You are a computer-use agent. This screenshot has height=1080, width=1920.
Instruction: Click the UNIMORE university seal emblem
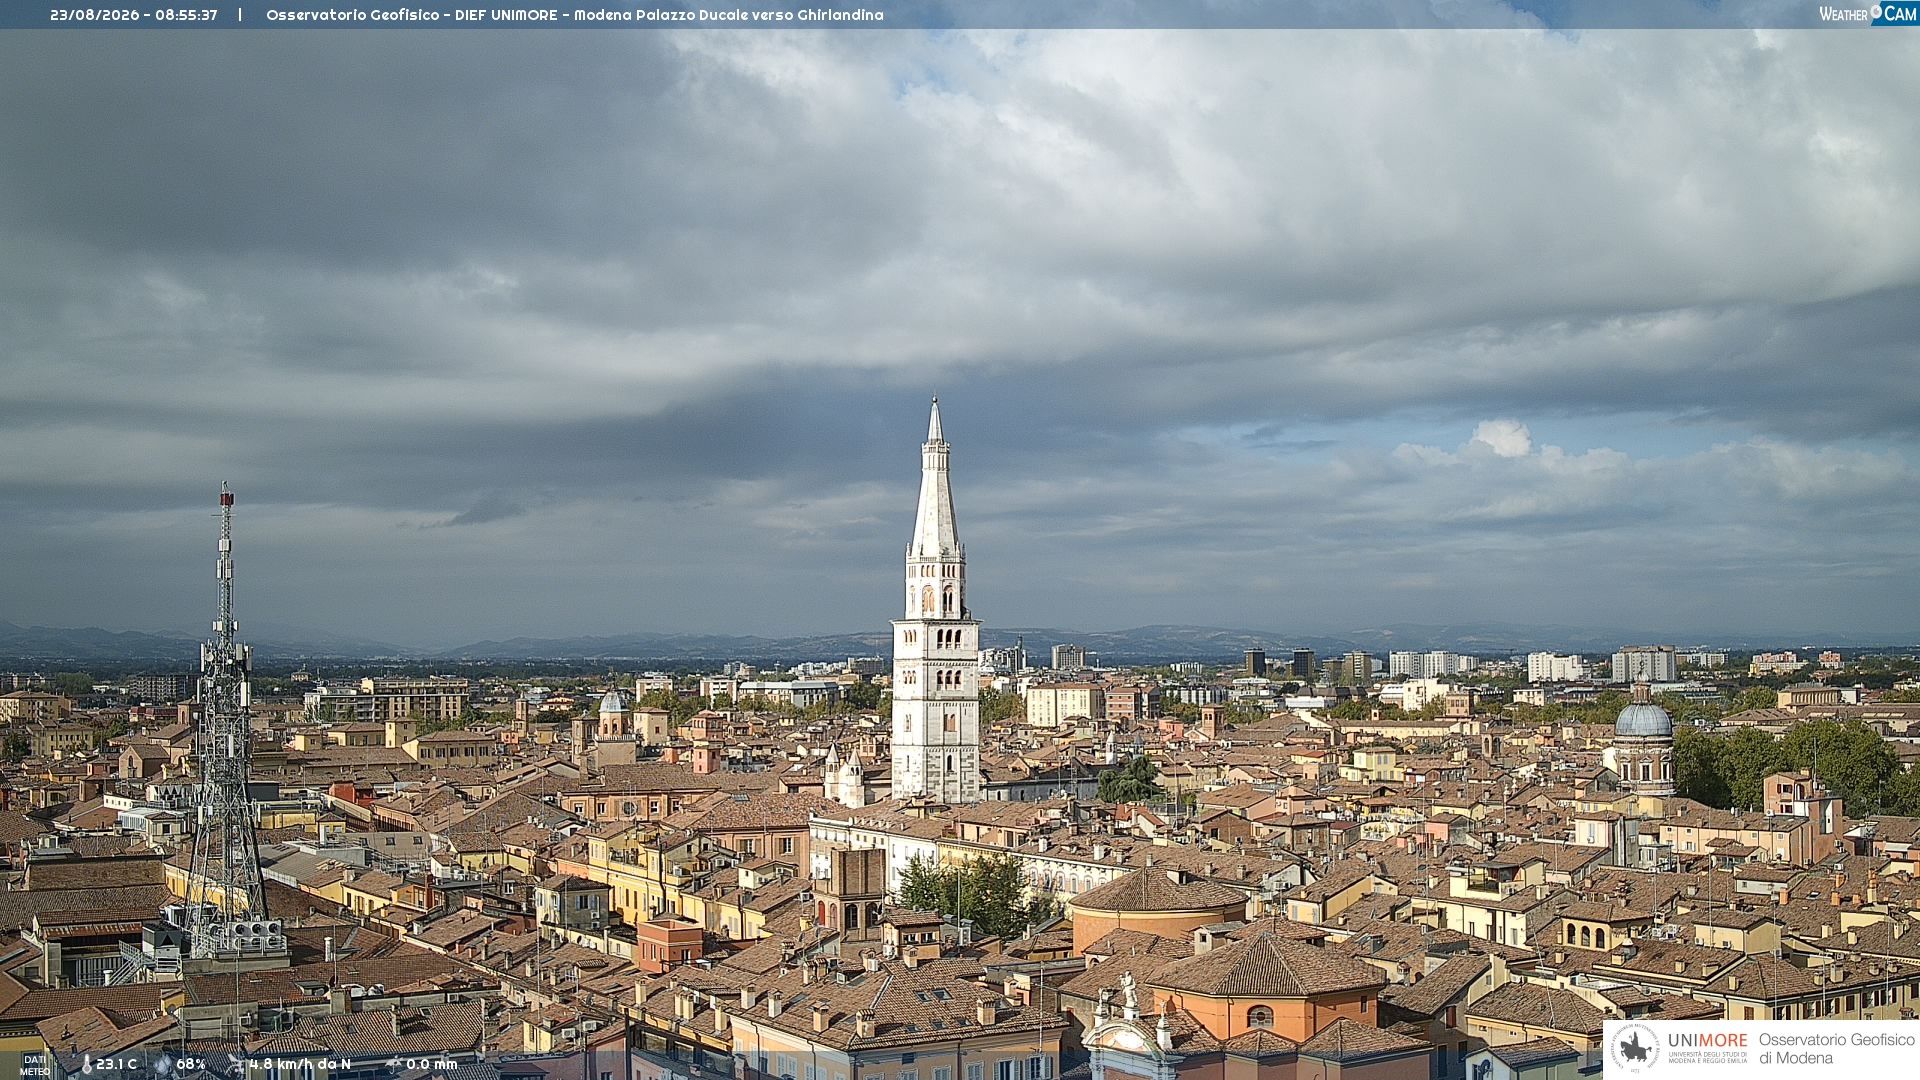pyautogui.click(x=1636, y=1048)
